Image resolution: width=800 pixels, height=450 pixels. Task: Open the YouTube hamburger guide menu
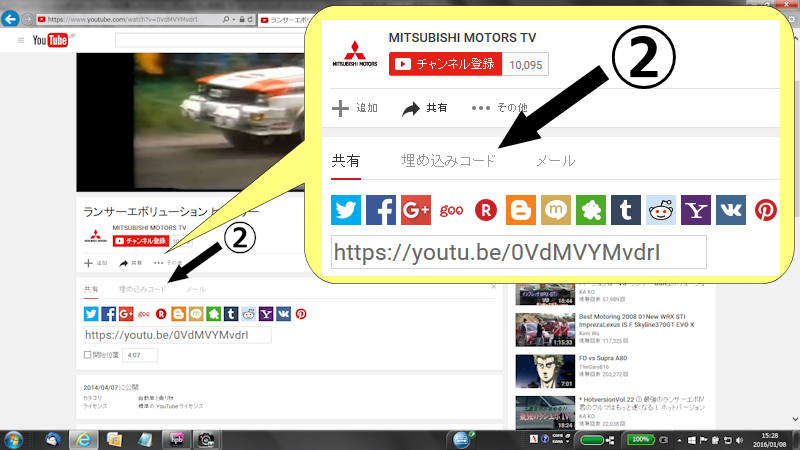(x=21, y=40)
